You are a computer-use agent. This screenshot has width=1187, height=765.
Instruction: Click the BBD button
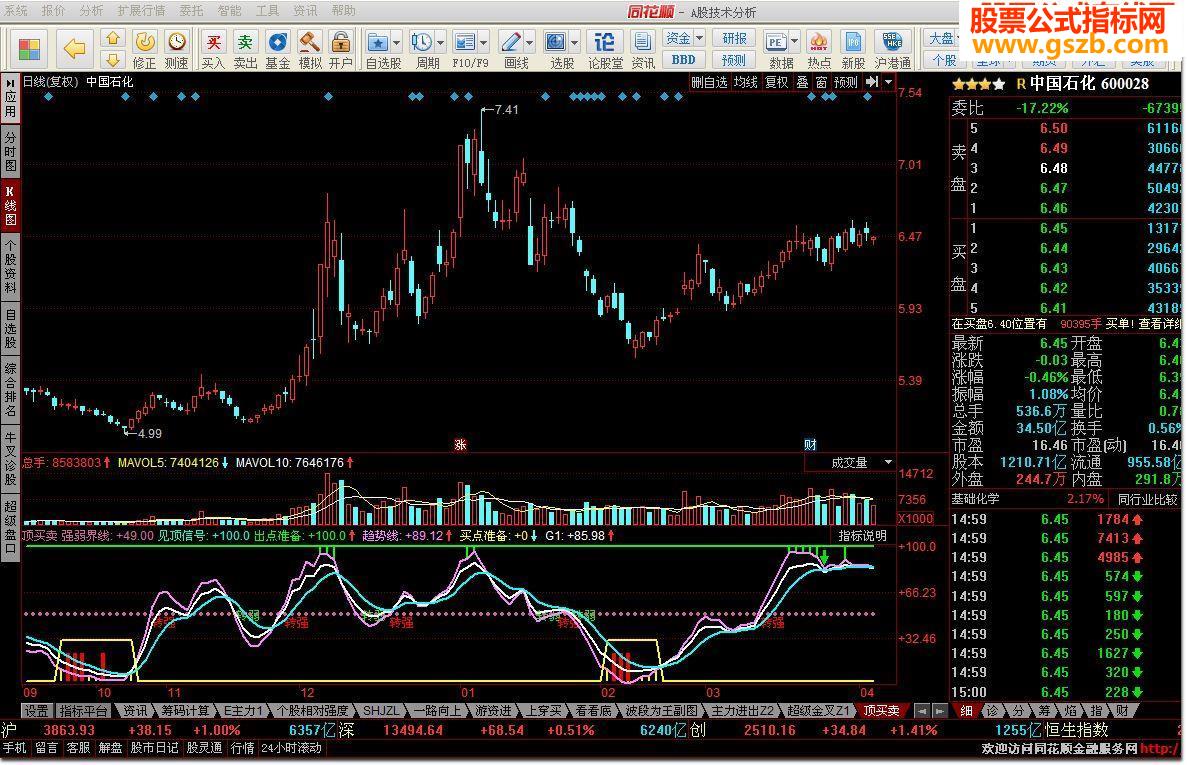(x=684, y=60)
